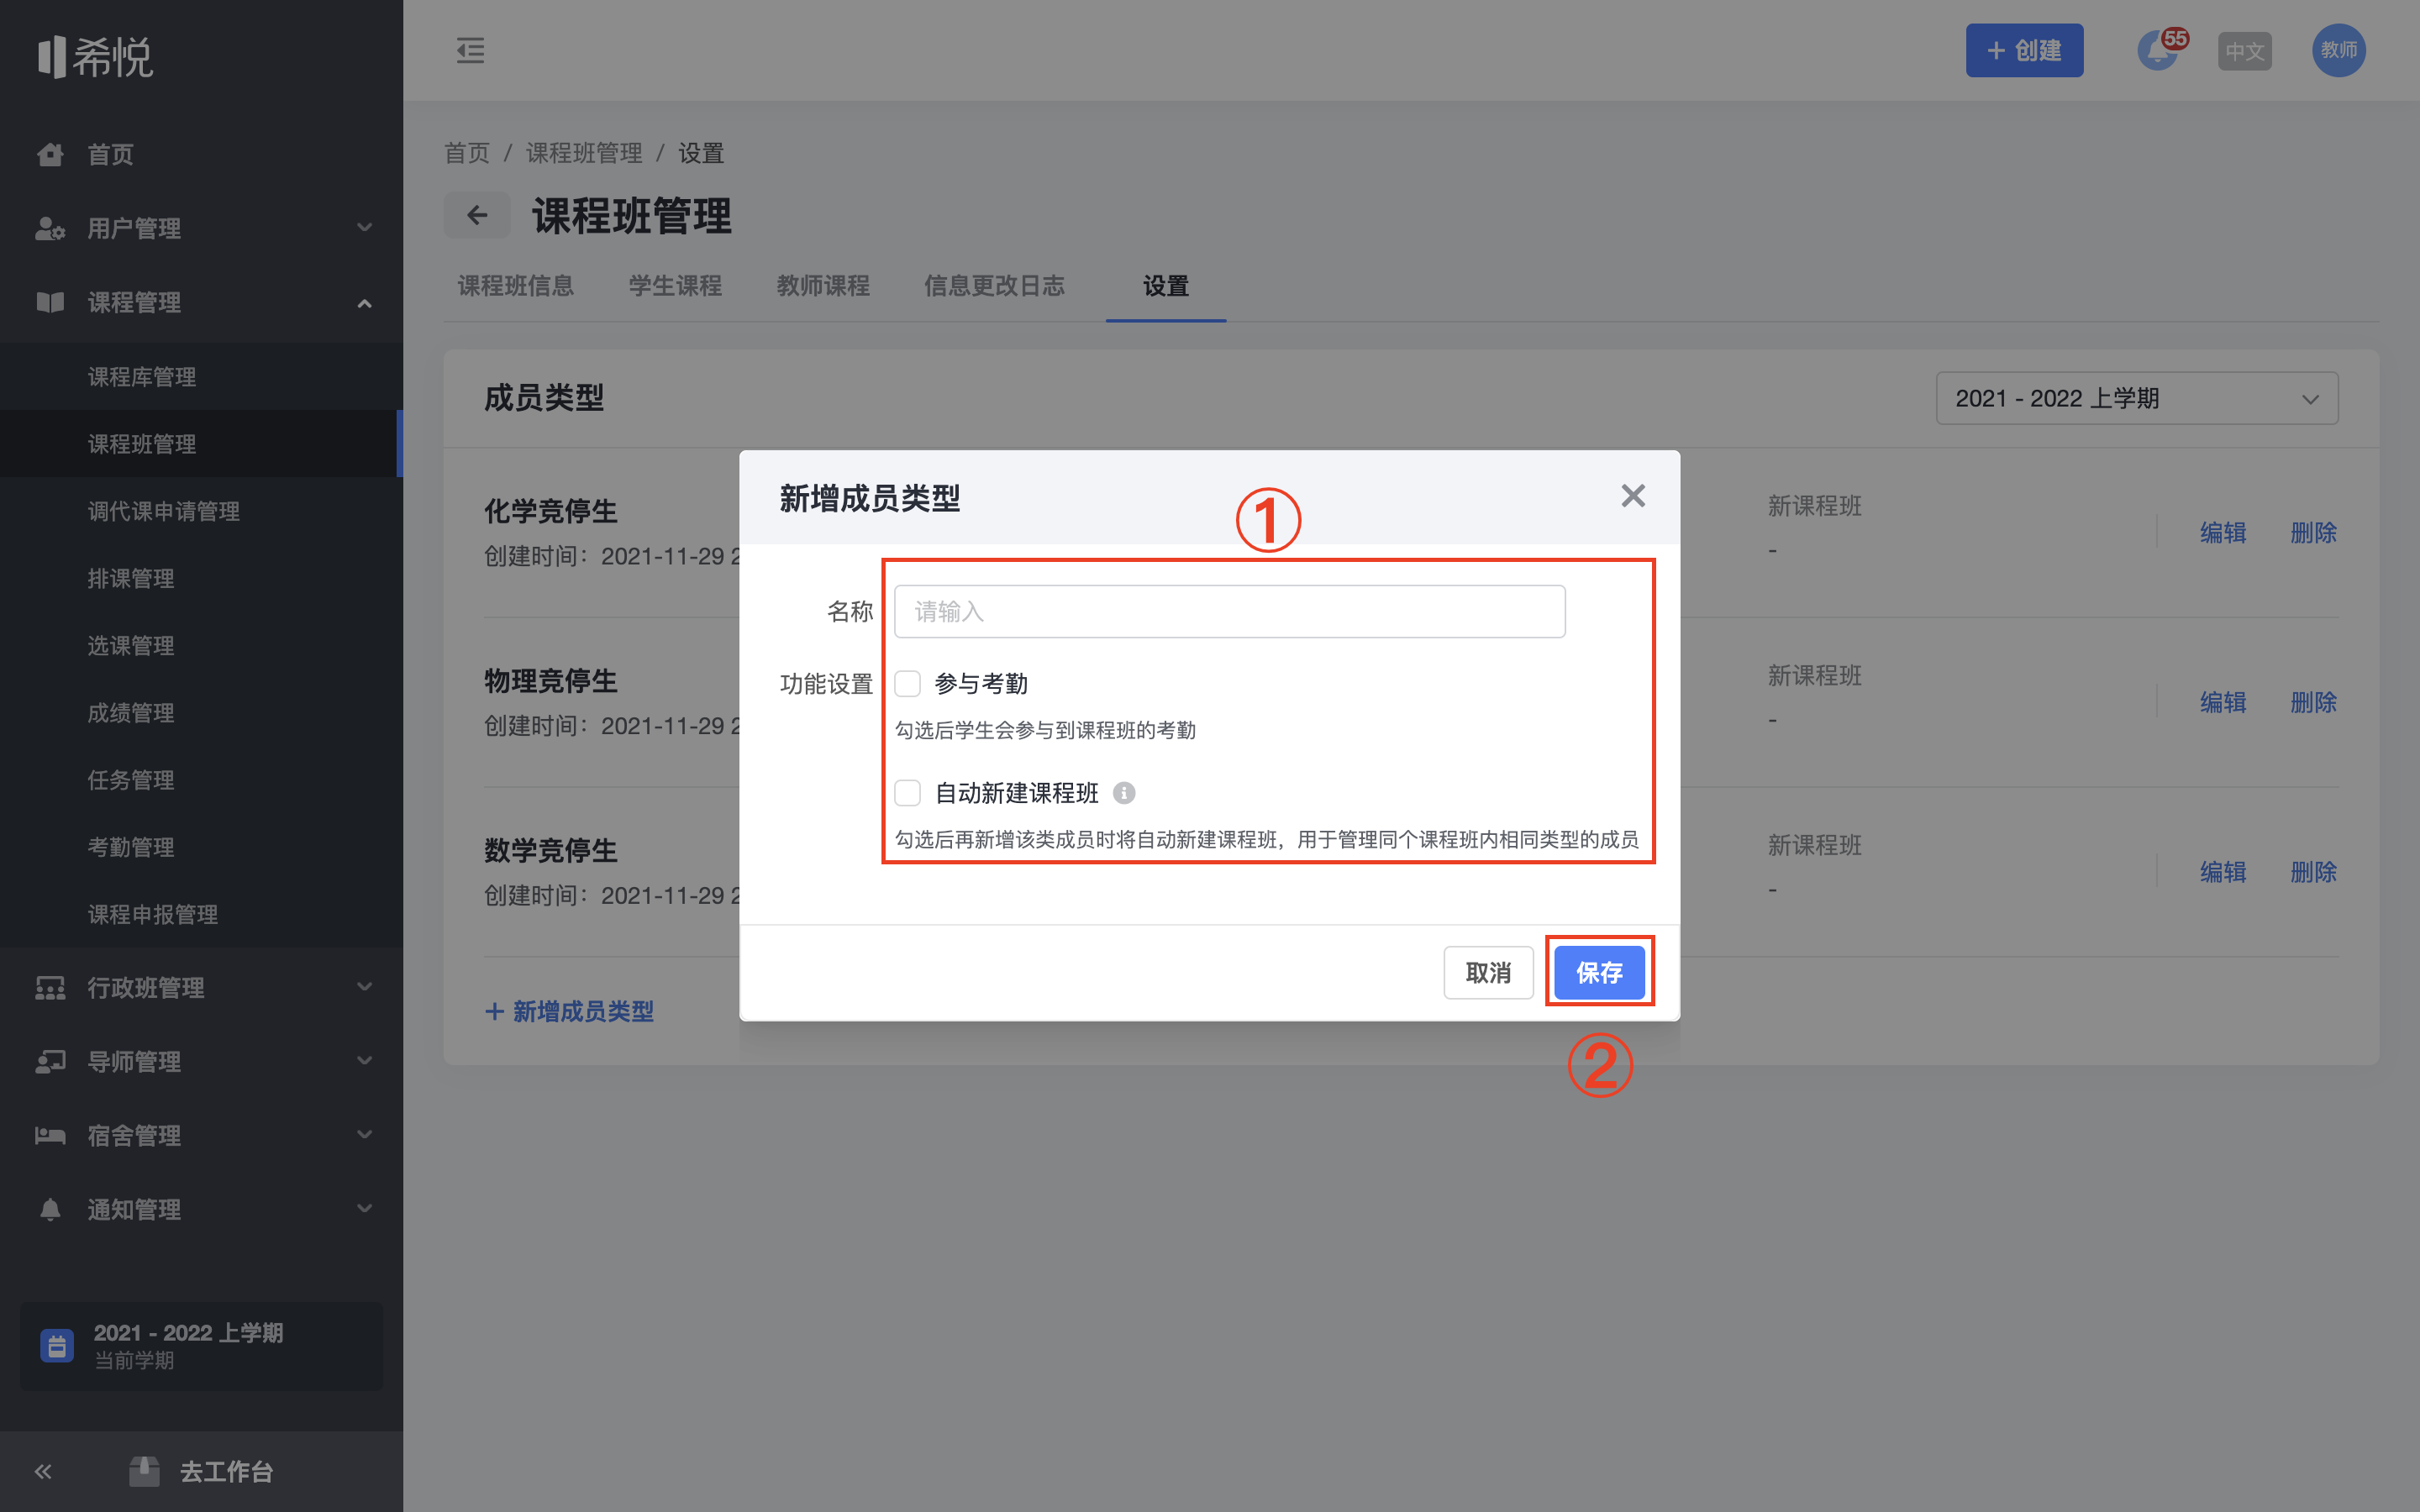This screenshot has width=2420, height=1512.
Task: Click the 导师管理 sidebar icon
Action: point(50,1062)
